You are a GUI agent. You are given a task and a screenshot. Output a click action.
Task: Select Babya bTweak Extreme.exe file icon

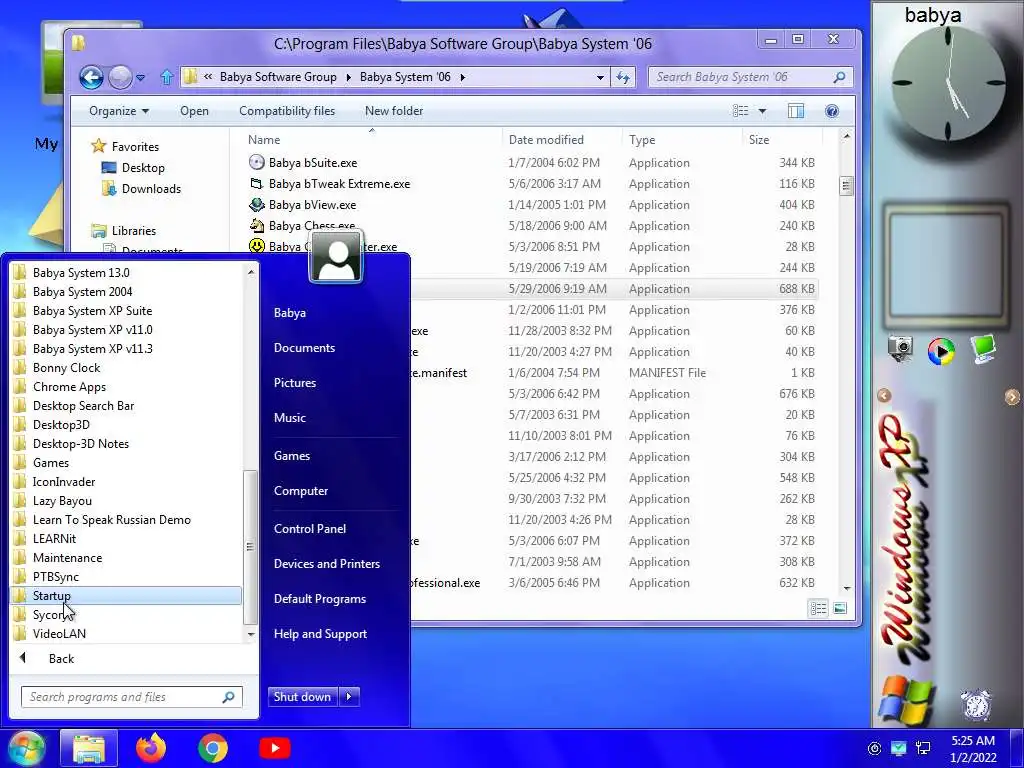point(257,184)
